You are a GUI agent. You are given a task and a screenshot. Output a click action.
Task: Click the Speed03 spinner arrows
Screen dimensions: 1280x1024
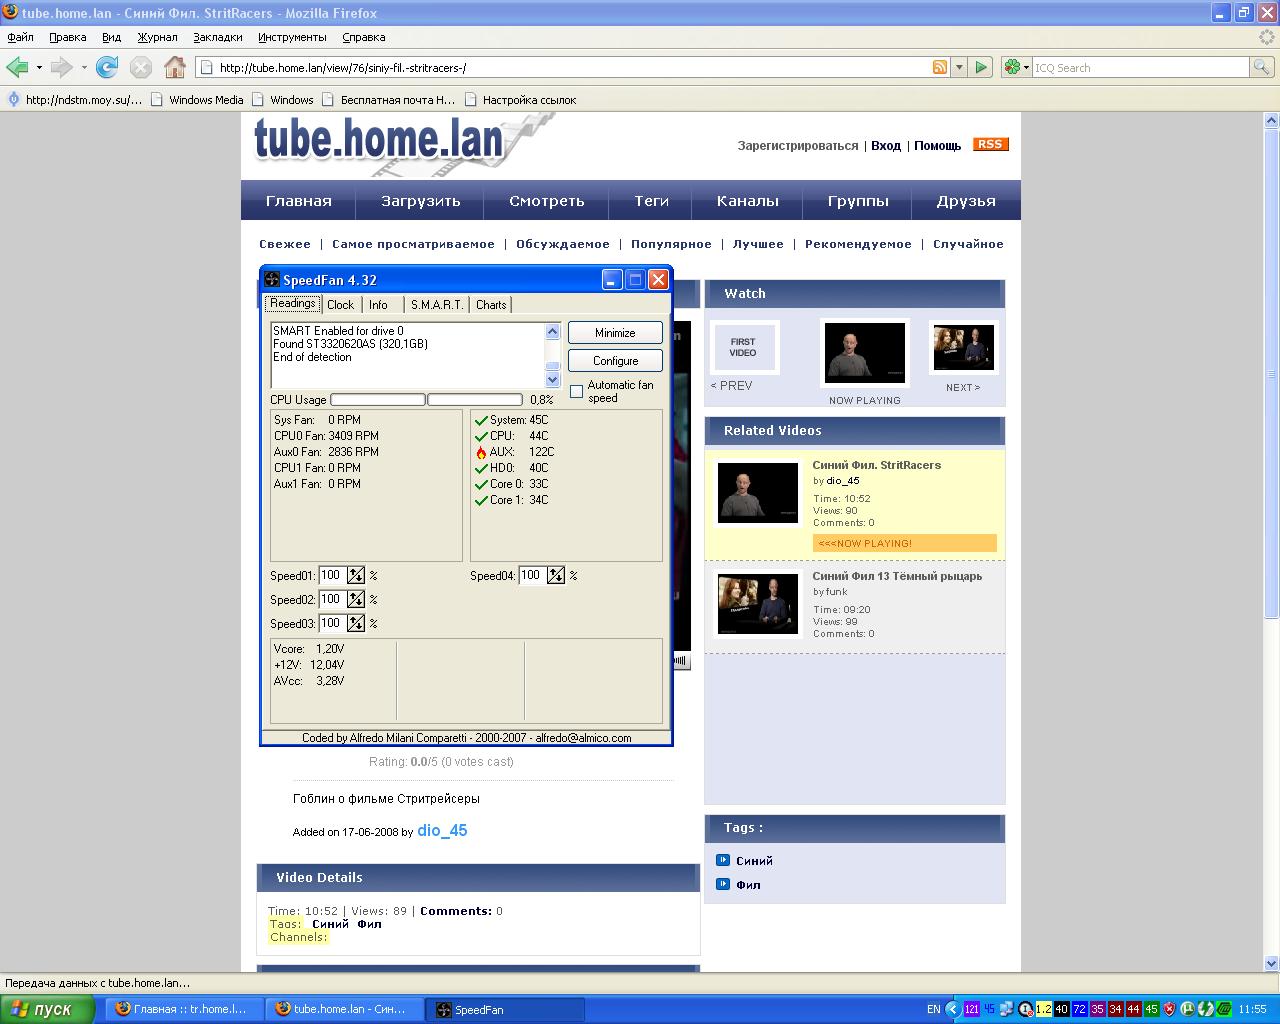click(355, 623)
